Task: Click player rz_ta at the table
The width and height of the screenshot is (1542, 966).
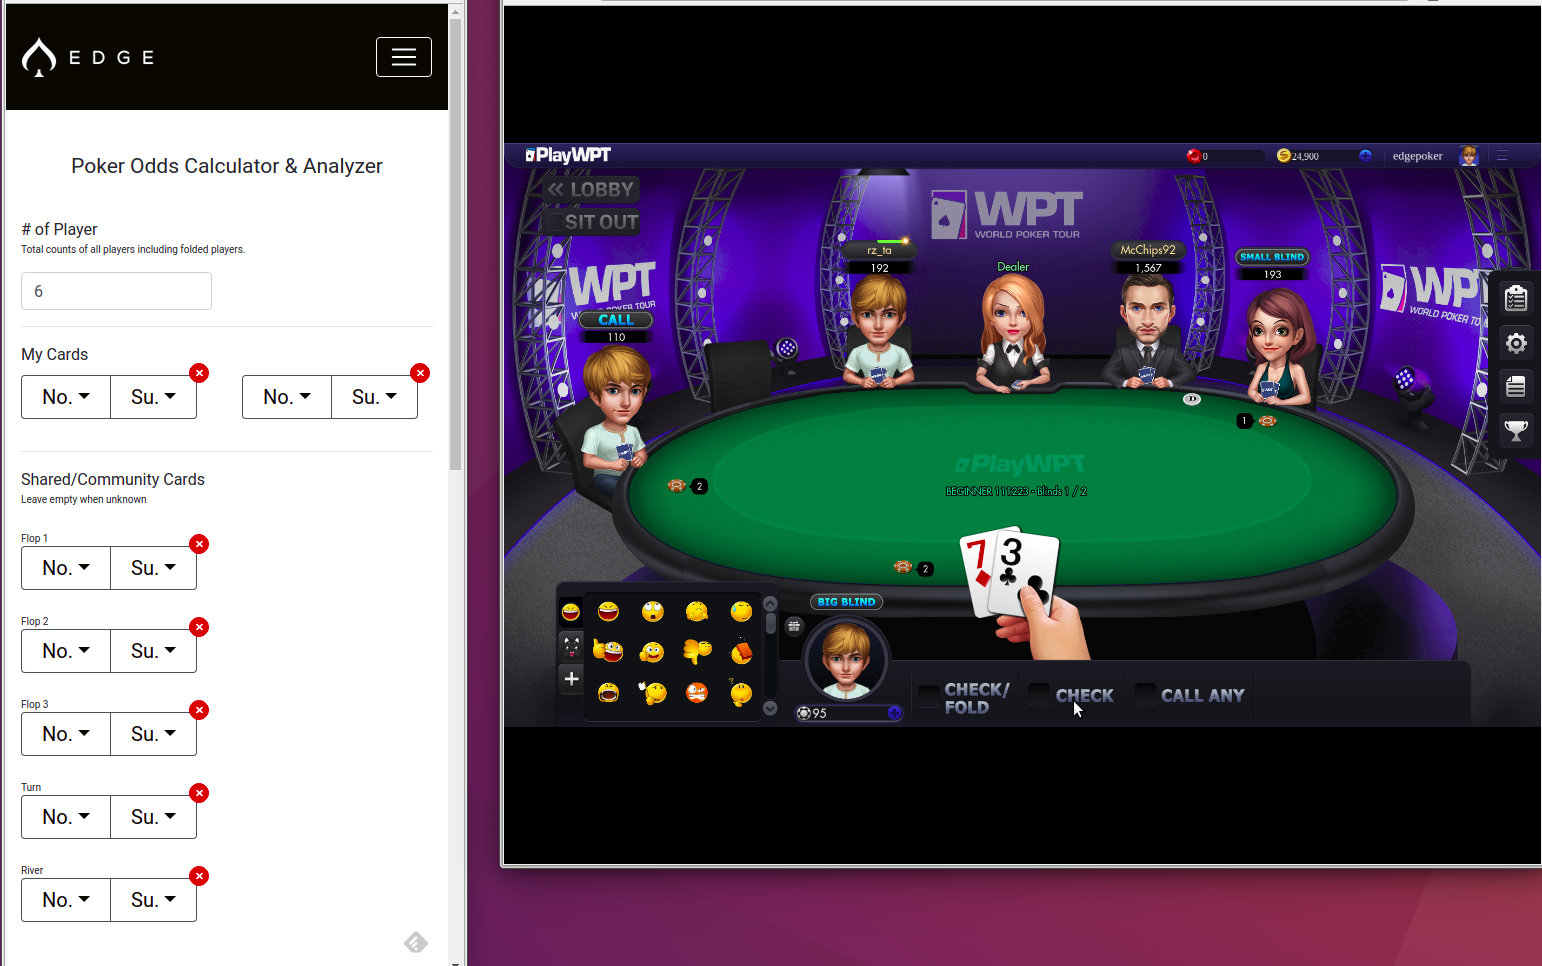Action: [x=878, y=330]
